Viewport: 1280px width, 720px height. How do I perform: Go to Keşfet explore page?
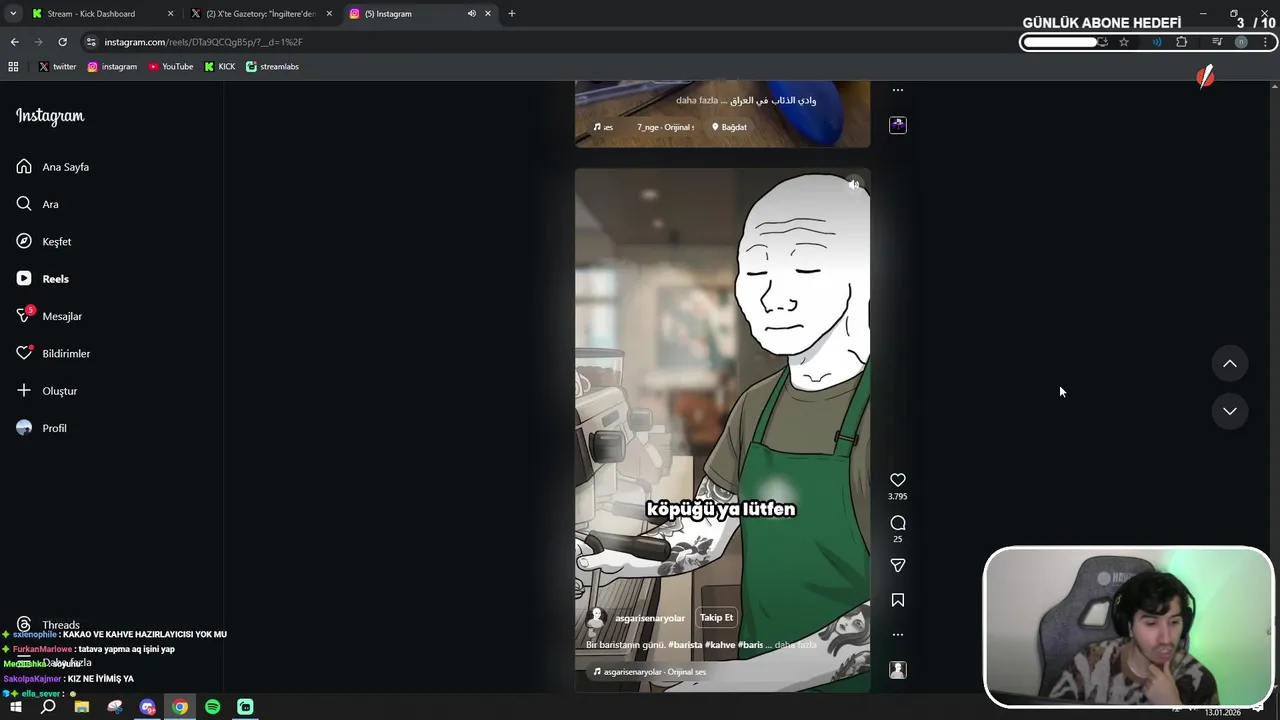44,241
